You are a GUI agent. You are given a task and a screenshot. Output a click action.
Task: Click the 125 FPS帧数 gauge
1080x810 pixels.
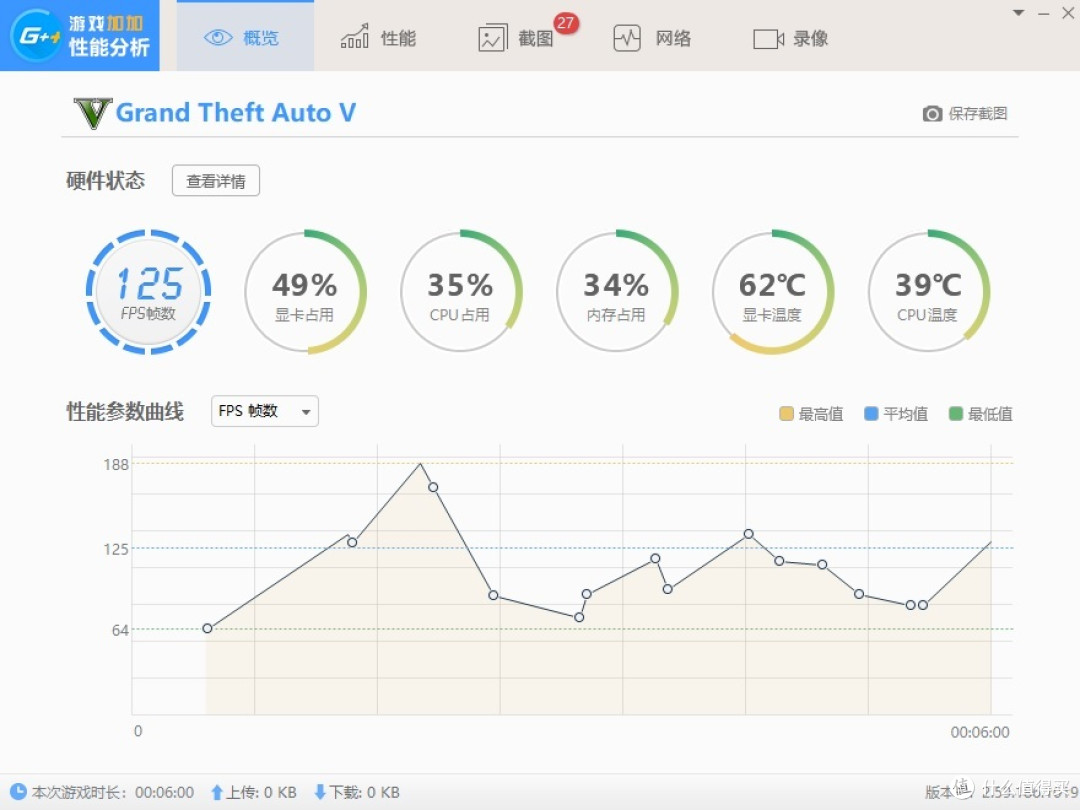pyautogui.click(x=148, y=291)
